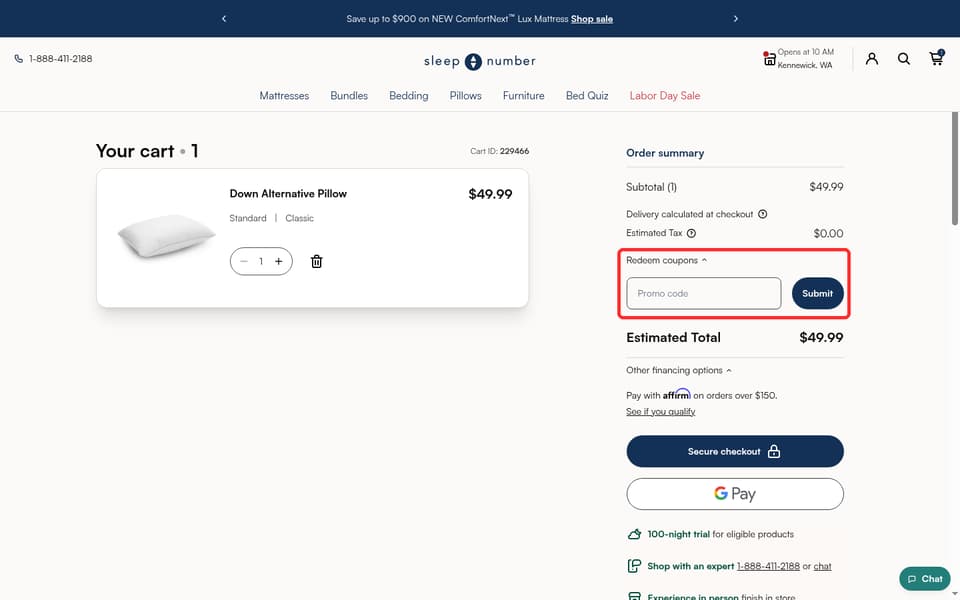This screenshot has height=600, width=960.
Task: Open the search magnifier icon
Action: tap(904, 59)
